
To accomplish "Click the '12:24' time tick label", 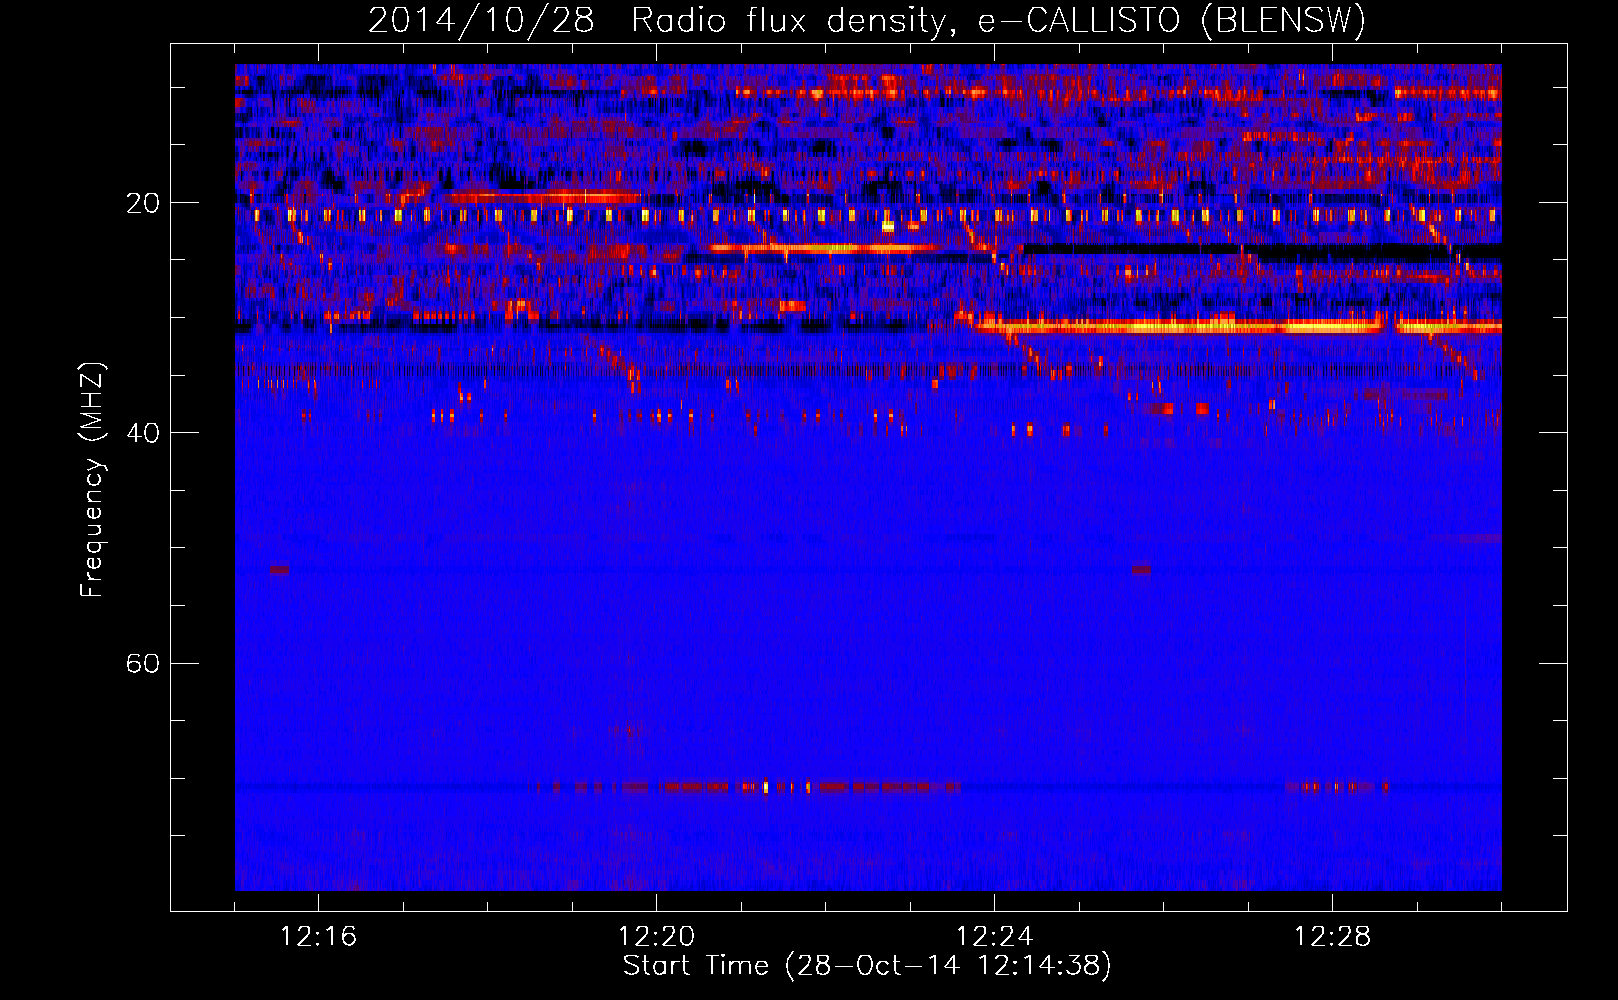I will [994, 937].
